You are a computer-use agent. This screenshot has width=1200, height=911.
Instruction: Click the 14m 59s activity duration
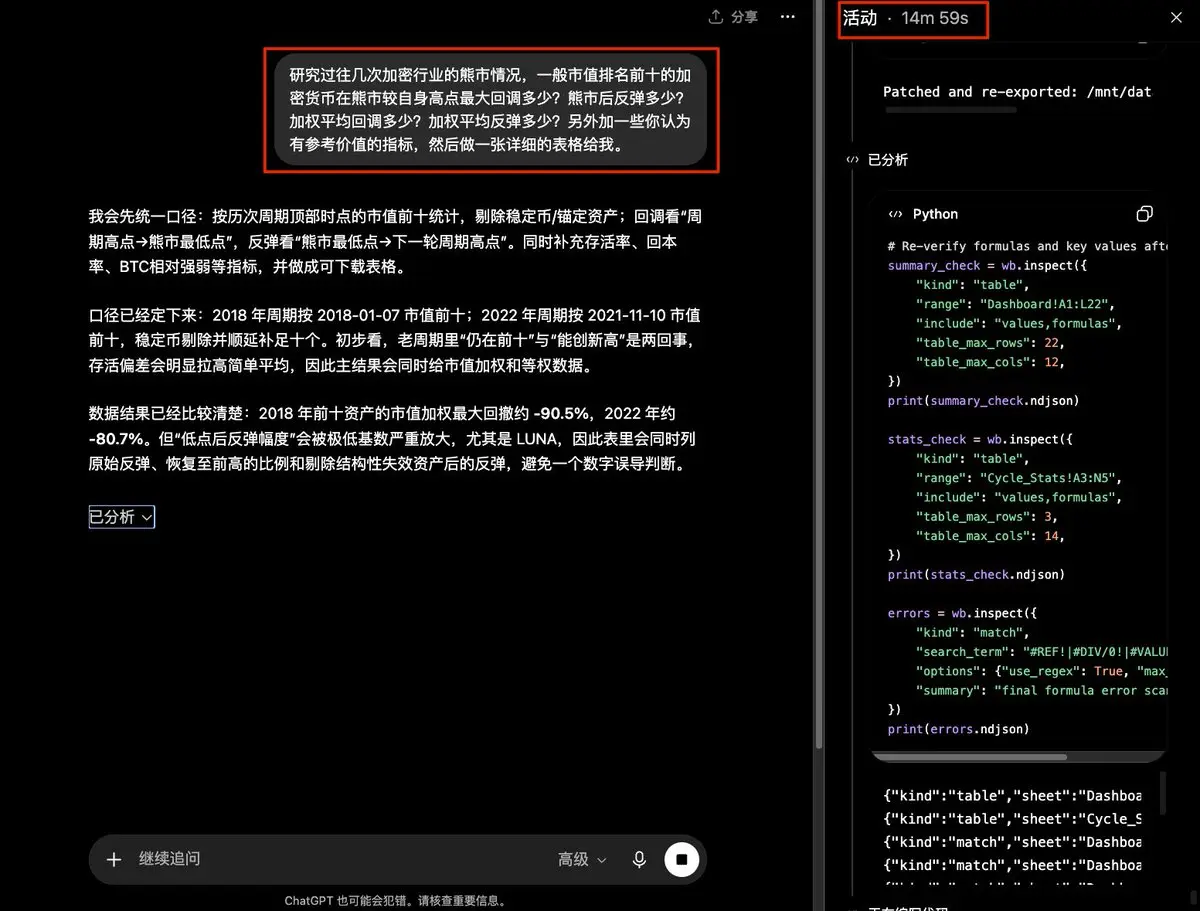tap(934, 18)
